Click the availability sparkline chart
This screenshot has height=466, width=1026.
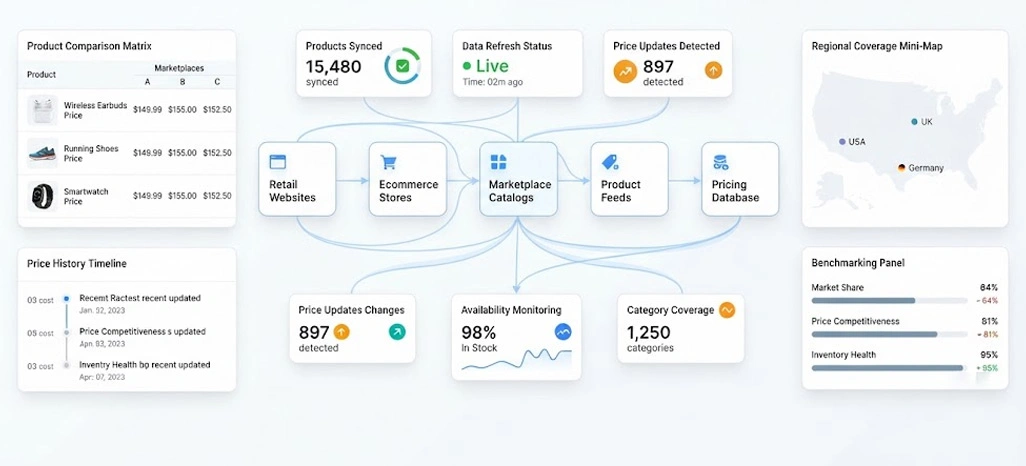pyautogui.click(x=516, y=359)
